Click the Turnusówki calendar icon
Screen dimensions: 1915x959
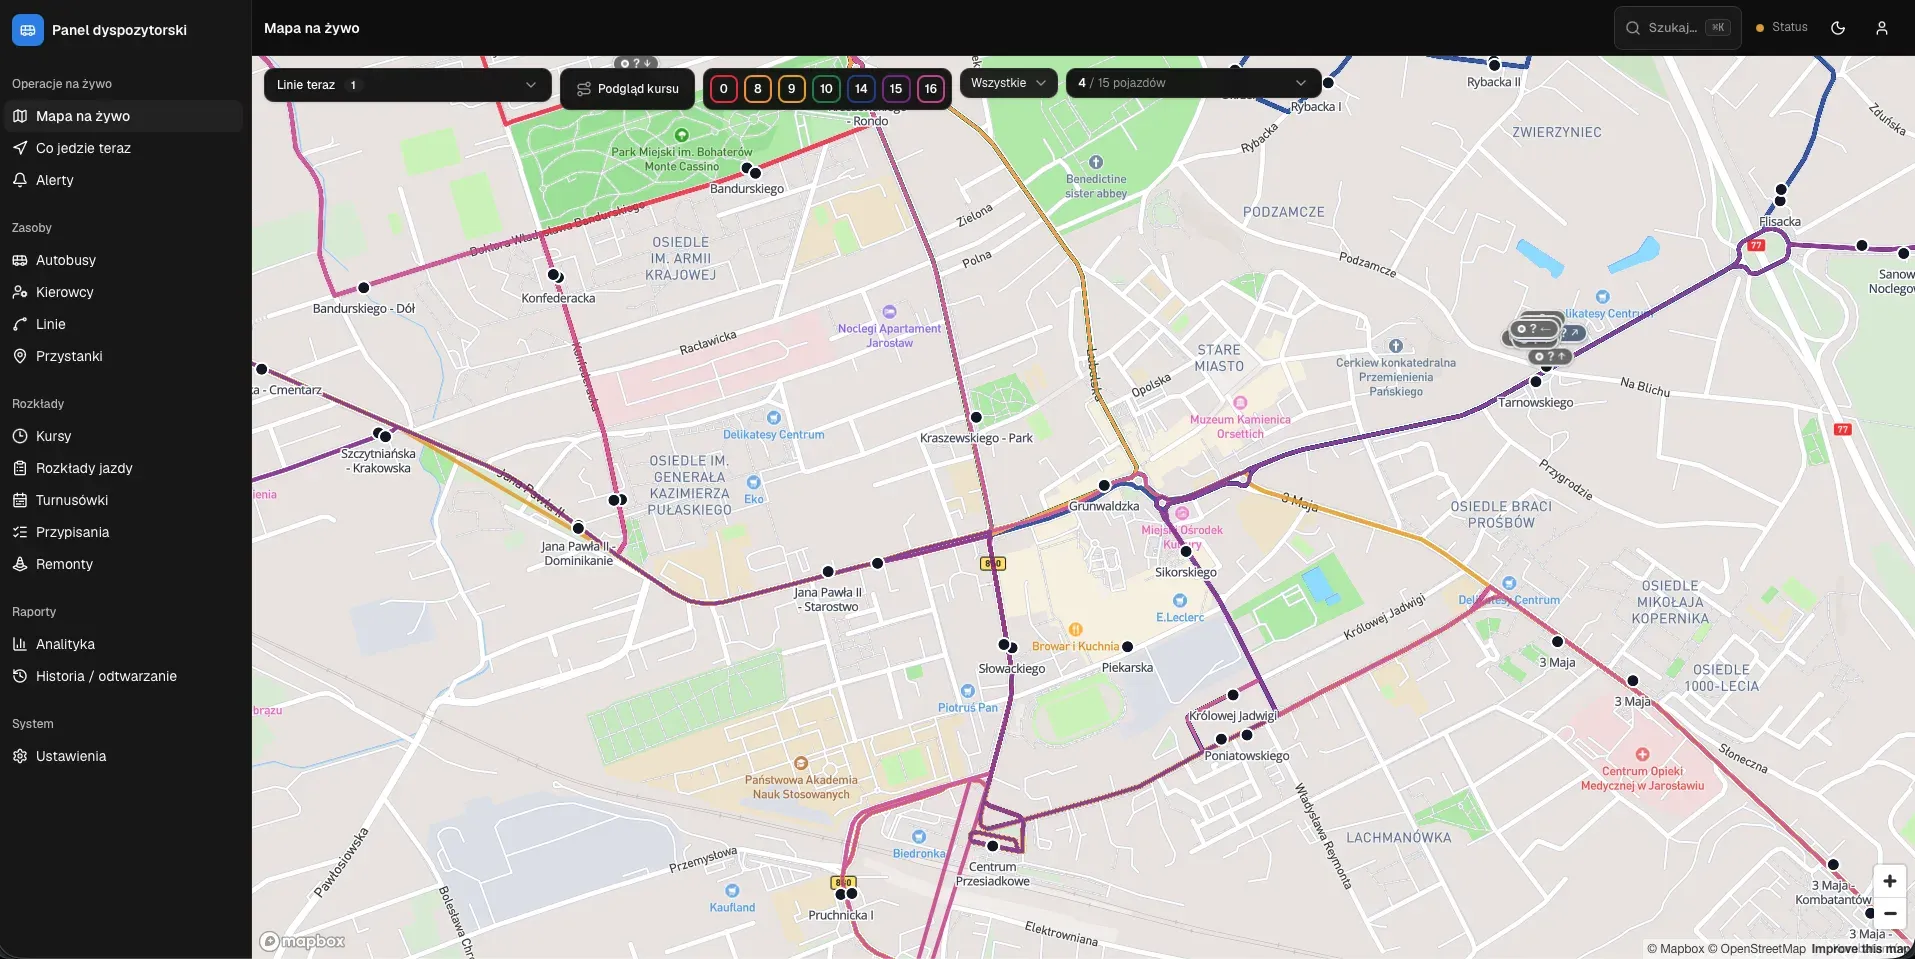pyautogui.click(x=20, y=500)
